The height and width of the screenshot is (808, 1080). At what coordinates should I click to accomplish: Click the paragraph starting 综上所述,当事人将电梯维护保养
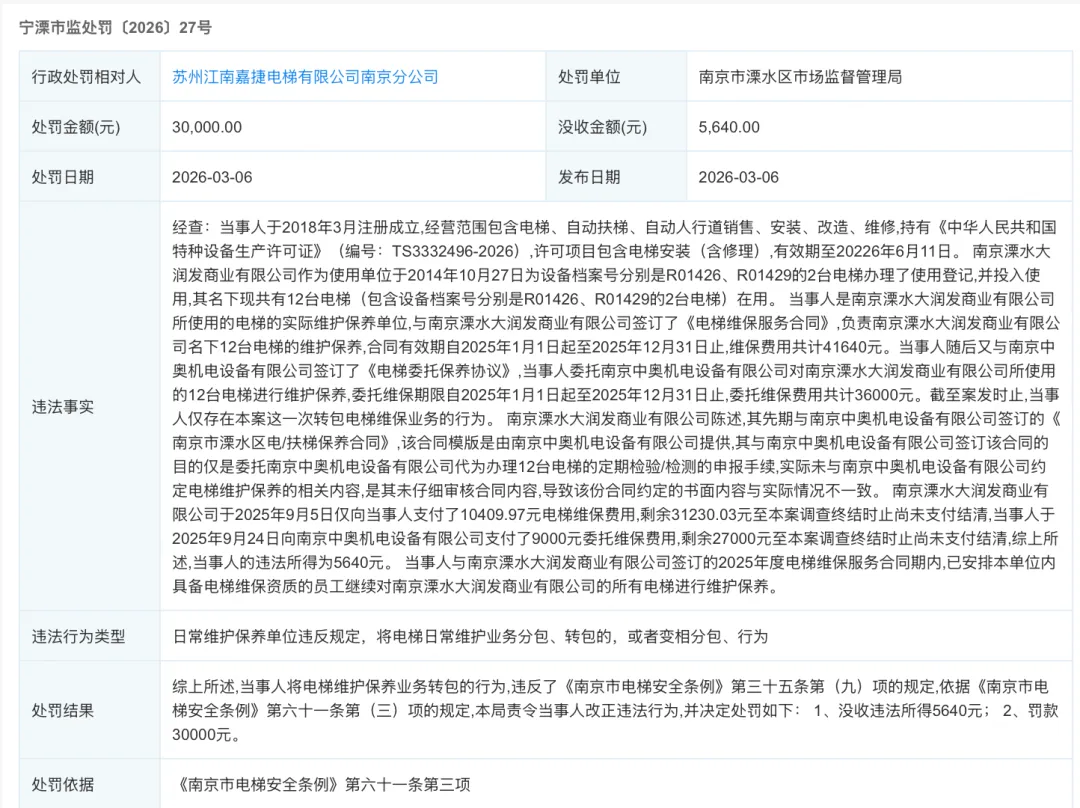click(x=615, y=710)
